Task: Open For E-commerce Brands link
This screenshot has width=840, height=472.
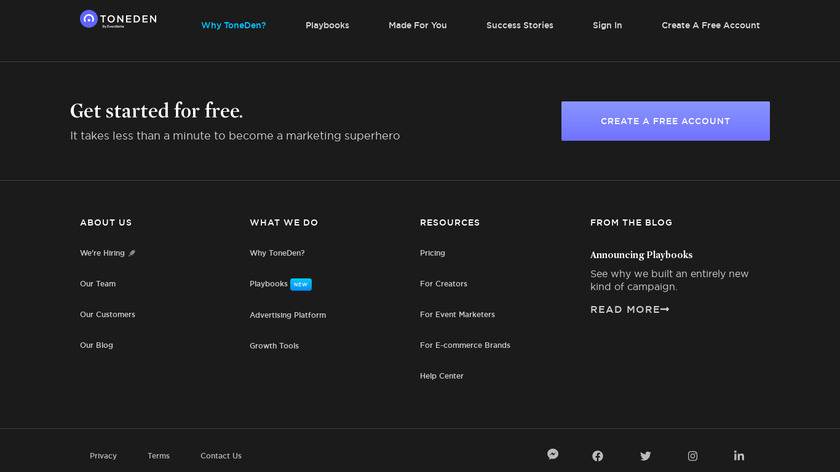Action: click(x=465, y=345)
